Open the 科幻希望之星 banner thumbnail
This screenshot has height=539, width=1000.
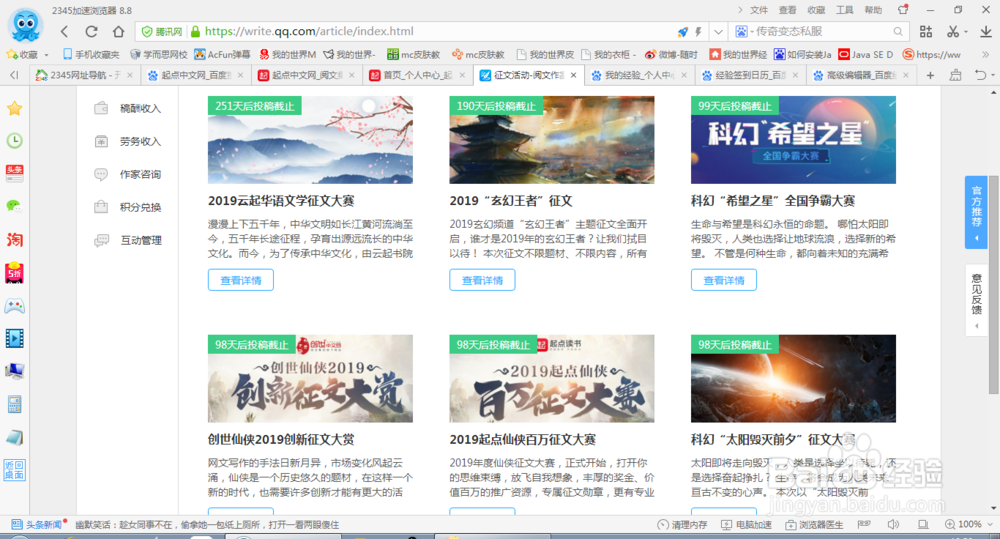pos(793,140)
